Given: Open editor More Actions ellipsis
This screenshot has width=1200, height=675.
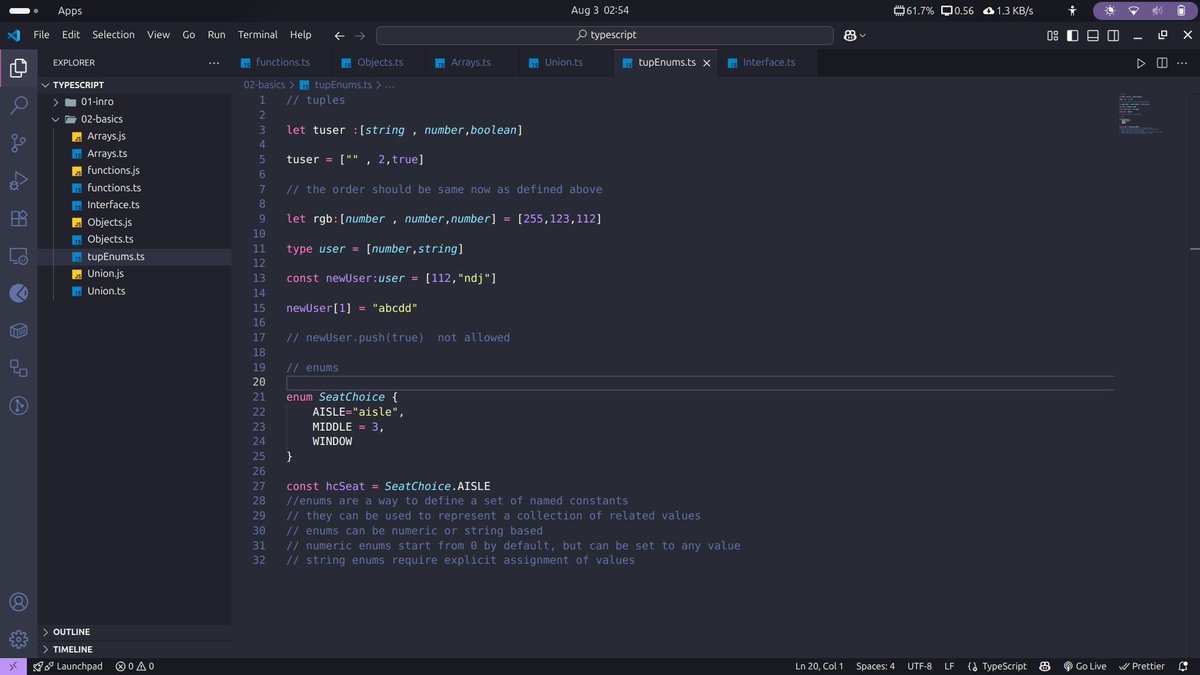Looking at the screenshot, I should (1183, 63).
